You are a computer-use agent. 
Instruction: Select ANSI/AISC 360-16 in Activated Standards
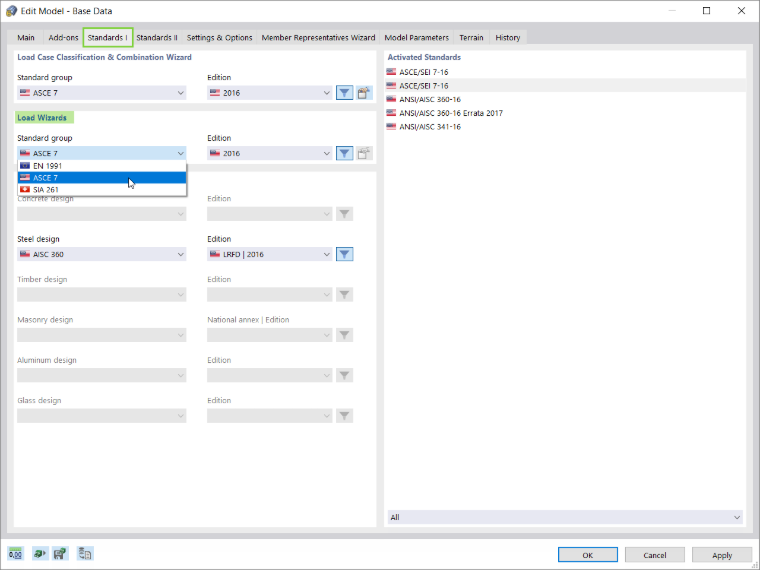(x=565, y=99)
